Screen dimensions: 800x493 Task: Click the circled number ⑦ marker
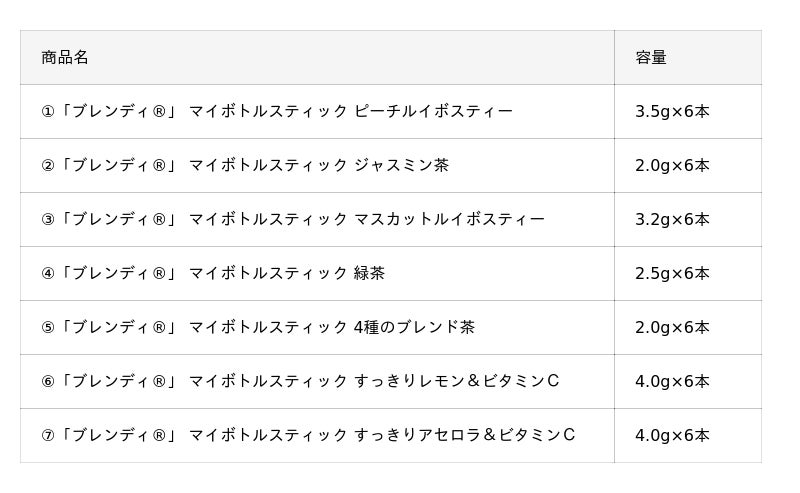[x=48, y=435]
